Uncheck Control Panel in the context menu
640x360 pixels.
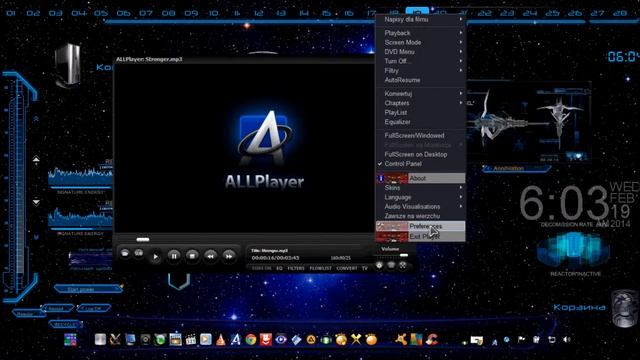(420, 164)
